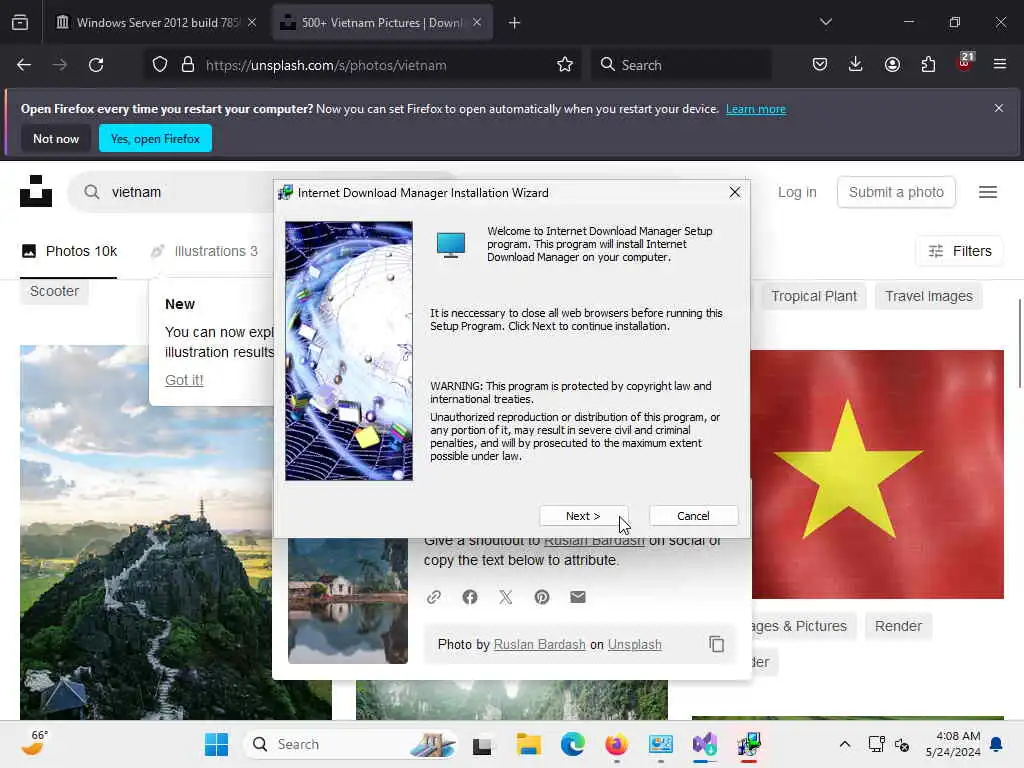Select the Scooter tag chip
1024x768 pixels.
coord(54,291)
